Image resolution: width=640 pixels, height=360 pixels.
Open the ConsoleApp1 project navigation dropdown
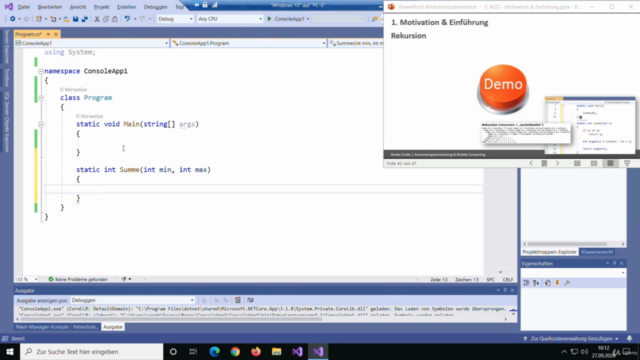[x=92, y=43]
